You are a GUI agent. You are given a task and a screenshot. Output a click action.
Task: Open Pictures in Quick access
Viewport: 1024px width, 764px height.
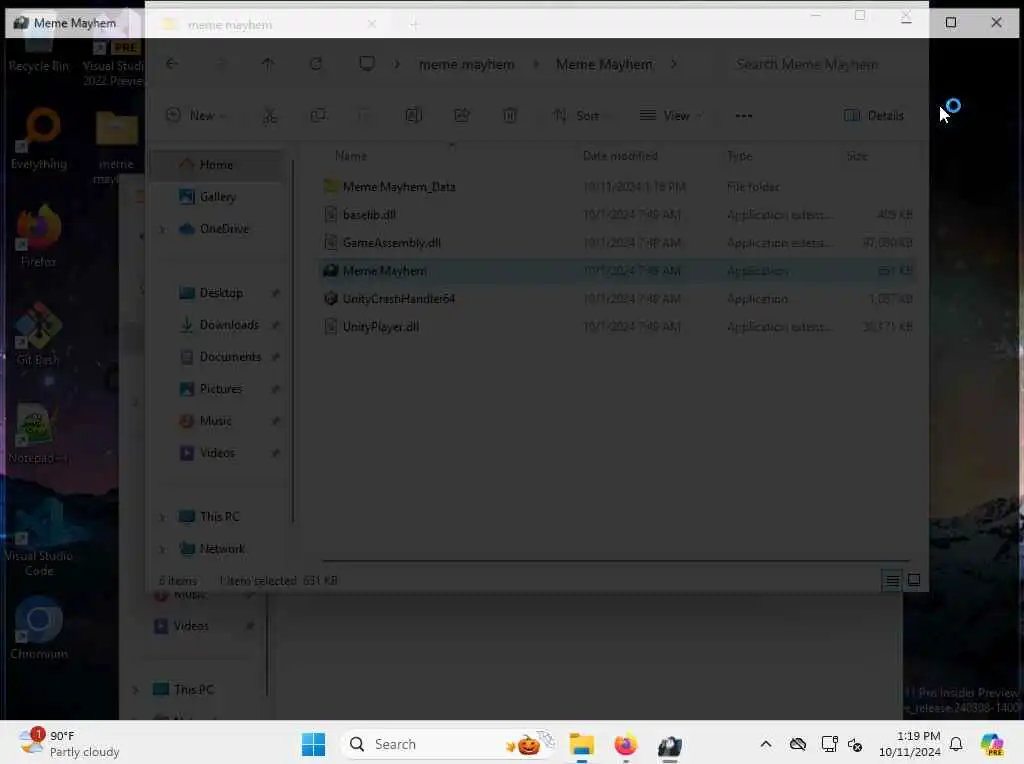point(221,389)
